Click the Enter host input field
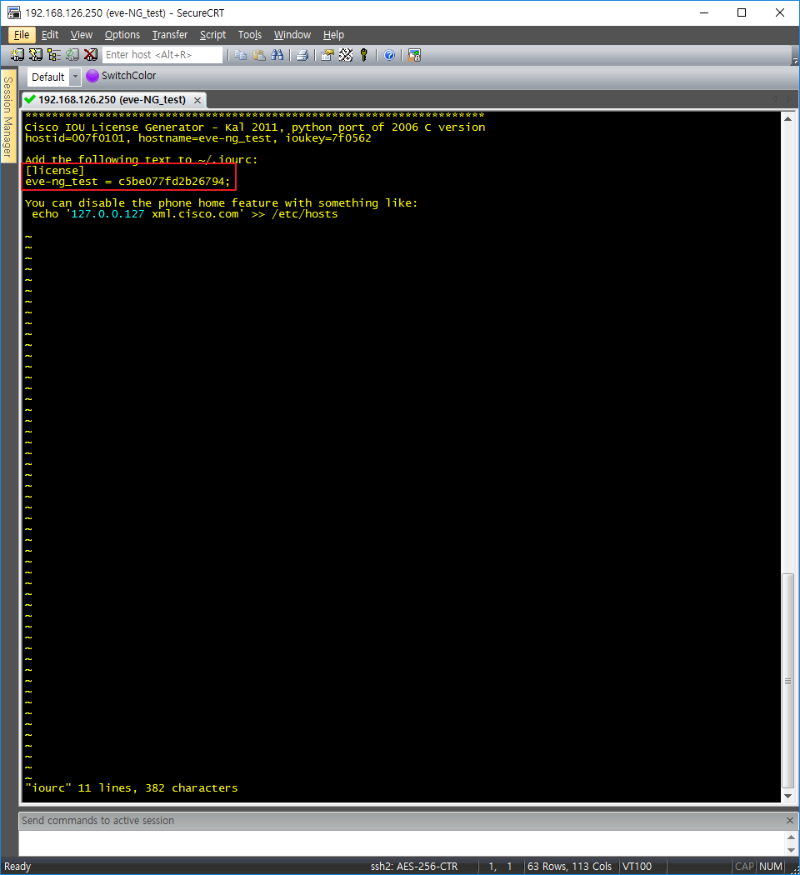The height and width of the screenshot is (875, 800). 162,55
